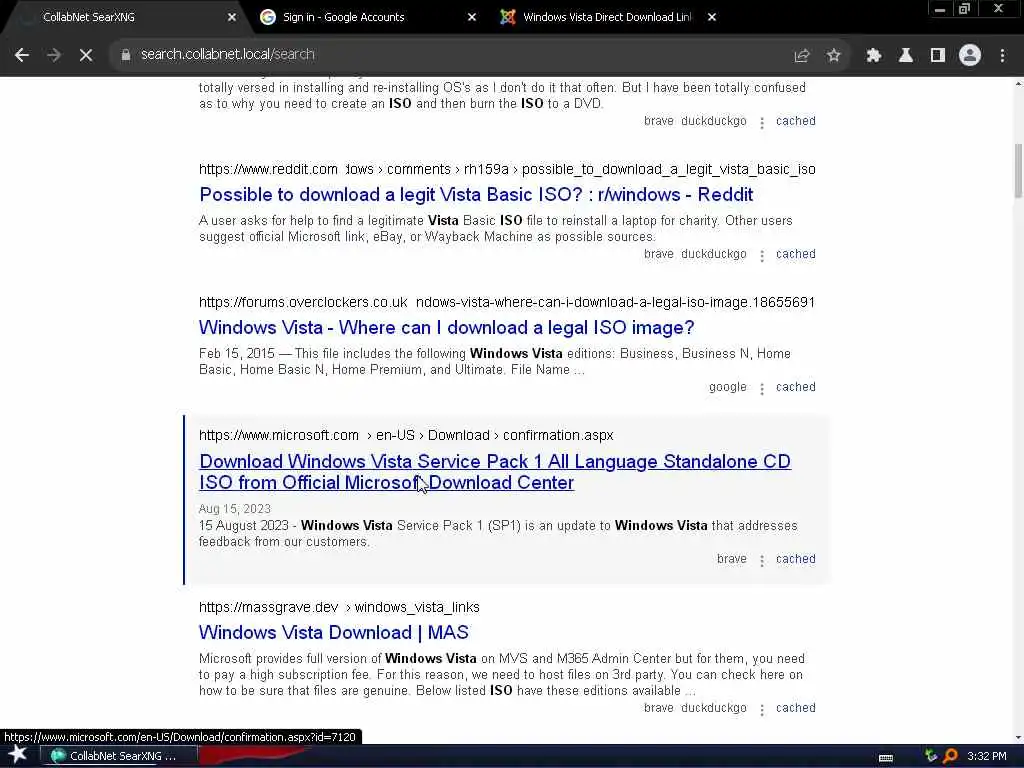Stop loading the page
Viewport: 1024px width, 768px height.
86,56
